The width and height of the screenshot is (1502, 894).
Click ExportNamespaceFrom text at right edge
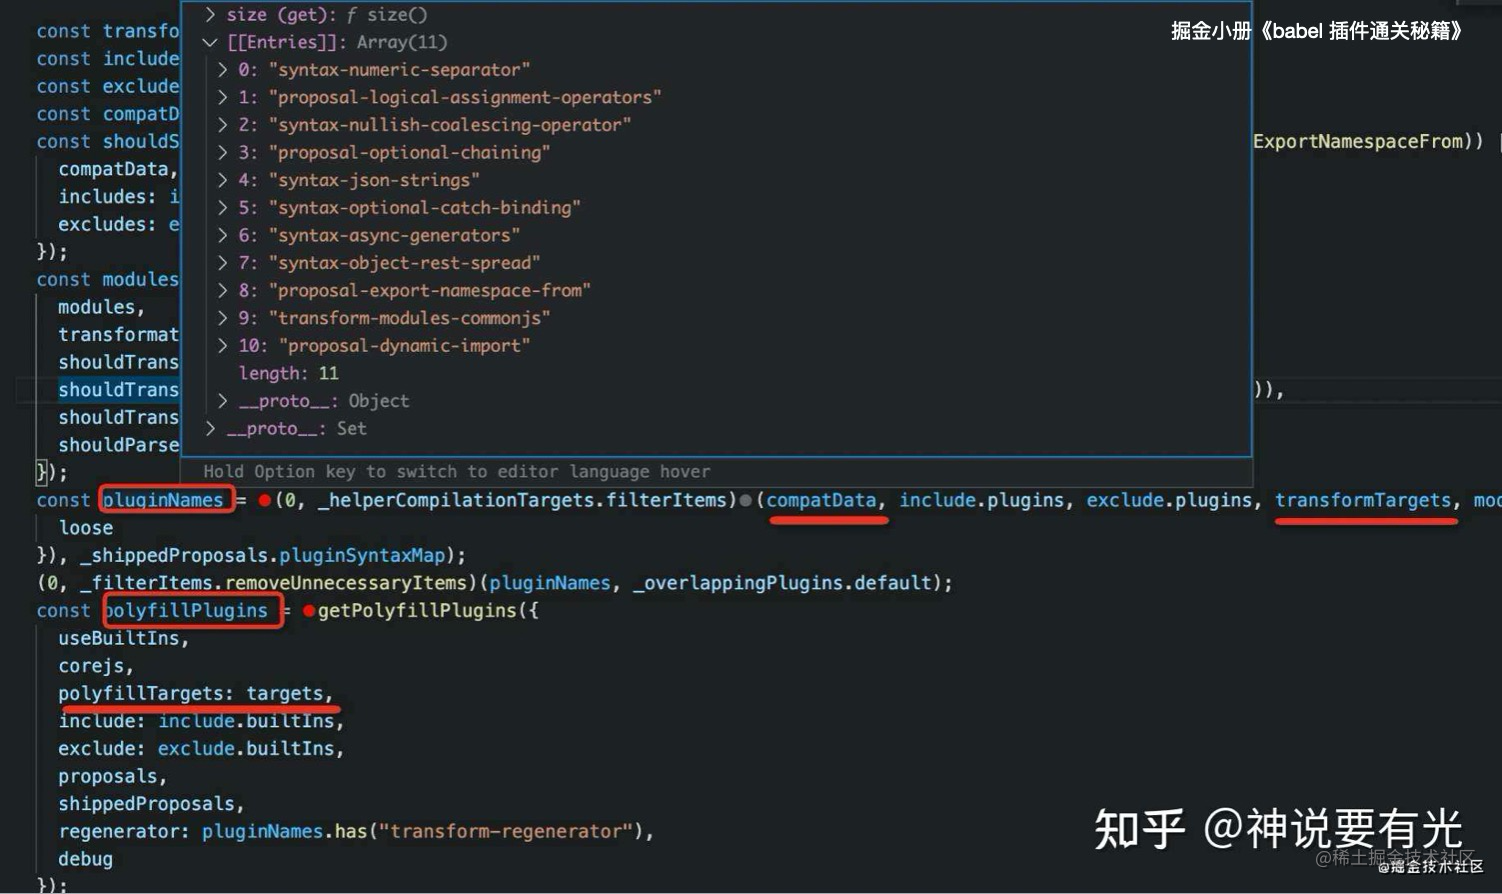click(x=1358, y=142)
